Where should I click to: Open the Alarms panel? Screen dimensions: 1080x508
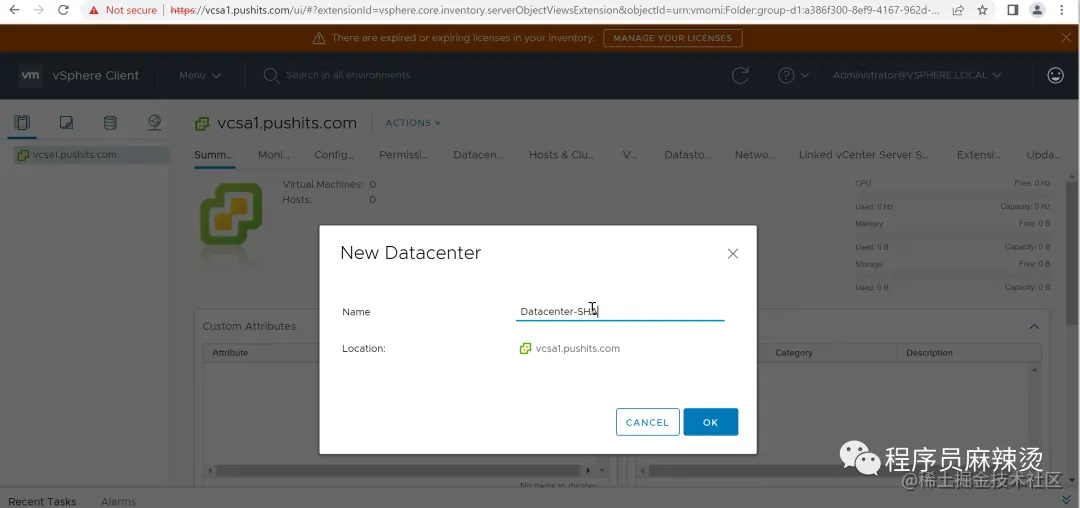coord(118,501)
